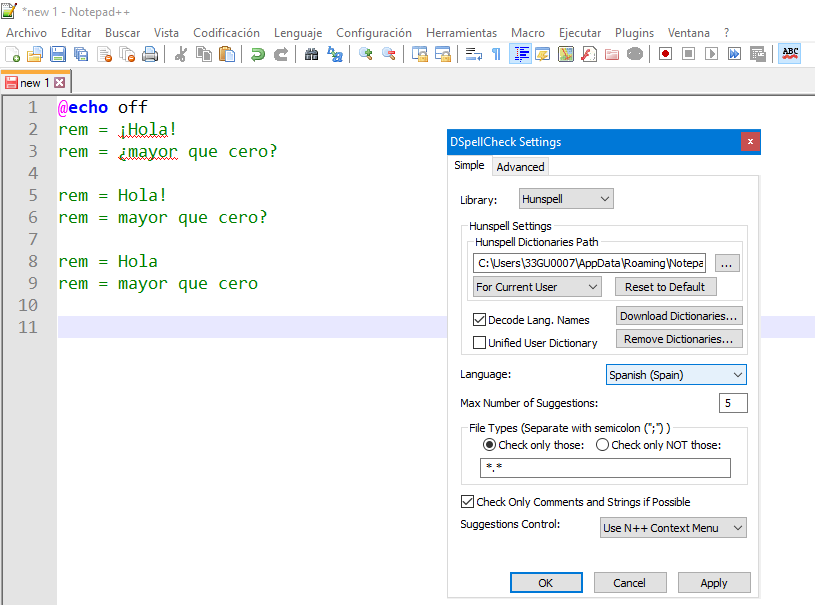Open the Buscar menu
Image resolution: width=815 pixels, height=605 pixels.
[x=122, y=33]
